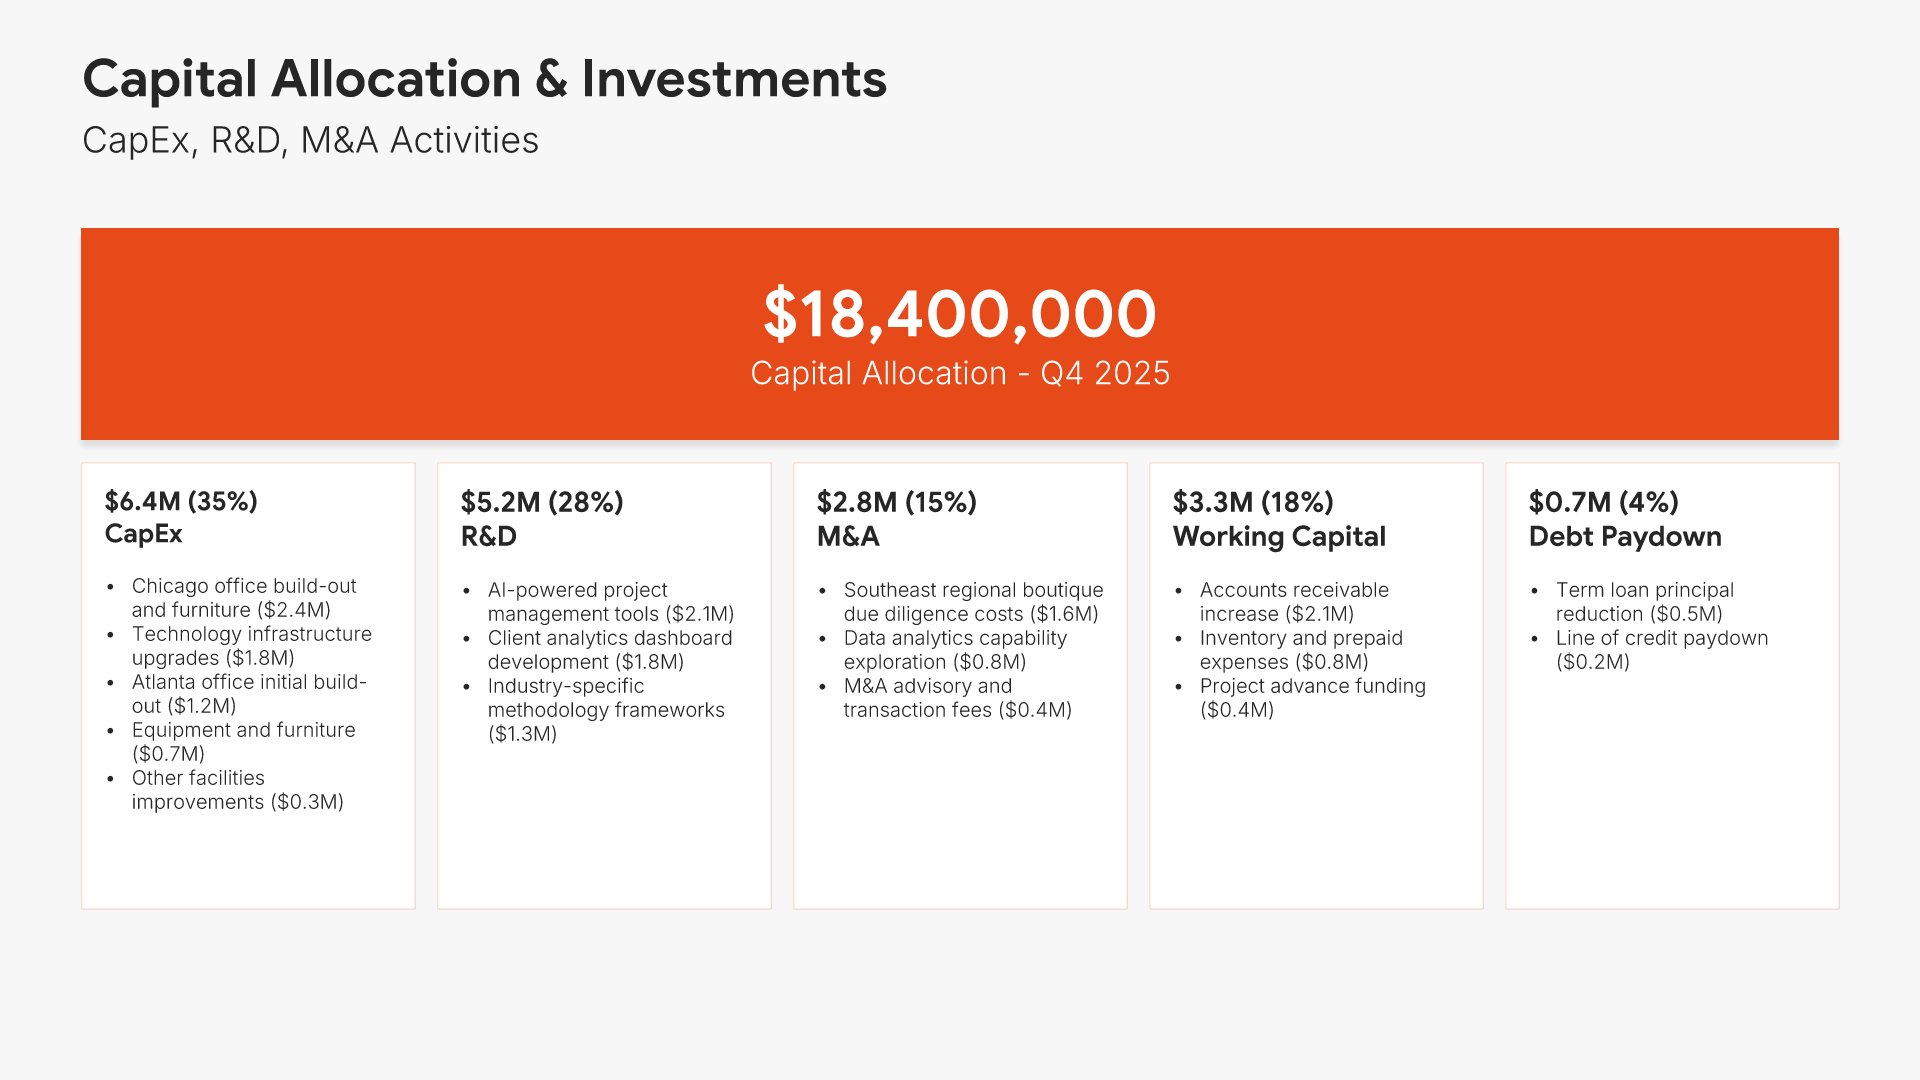
Task: Select the Capital Allocation - Q4 2025 caption
Action: (x=959, y=374)
